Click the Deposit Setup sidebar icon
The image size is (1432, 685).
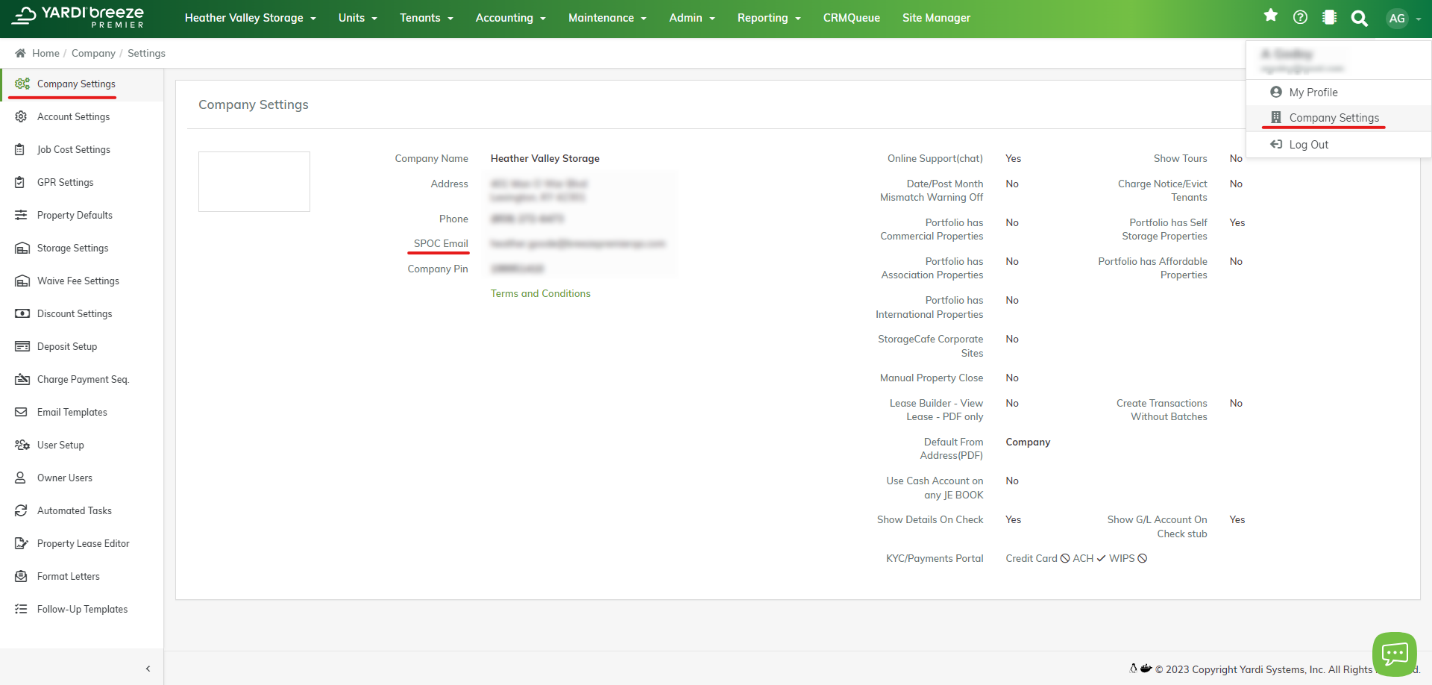pyautogui.click(x=21, y=347)
